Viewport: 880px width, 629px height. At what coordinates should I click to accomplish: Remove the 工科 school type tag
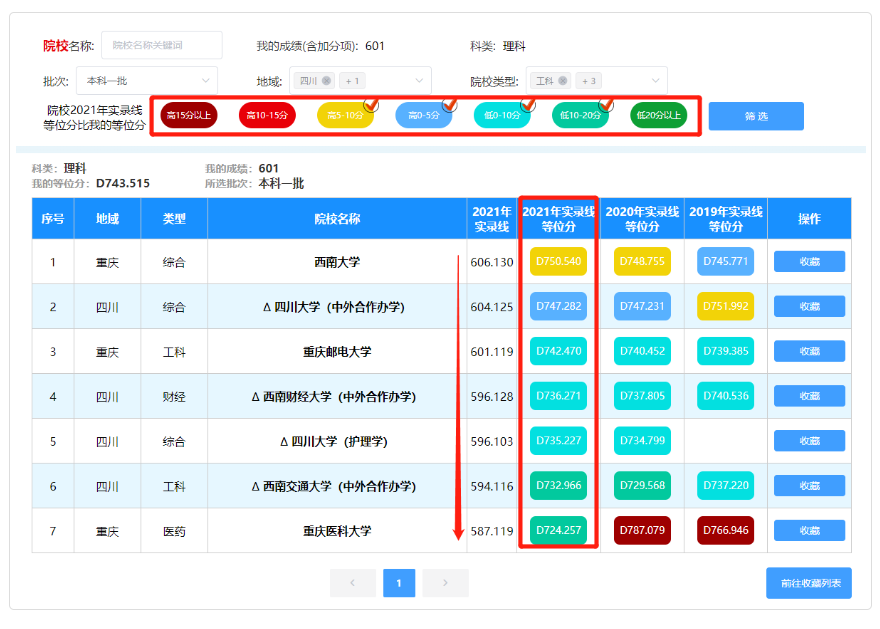(x=562, y=81)
